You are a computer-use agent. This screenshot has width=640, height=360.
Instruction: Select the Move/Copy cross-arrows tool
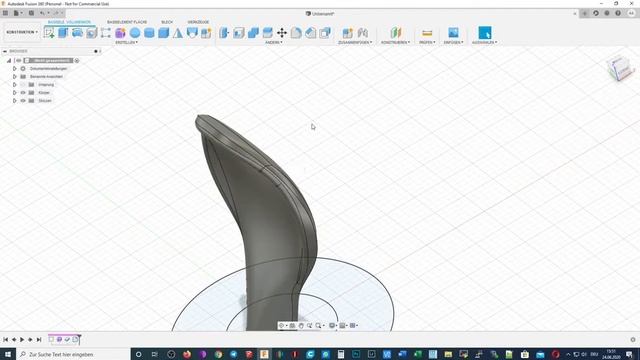click(282, 33)
